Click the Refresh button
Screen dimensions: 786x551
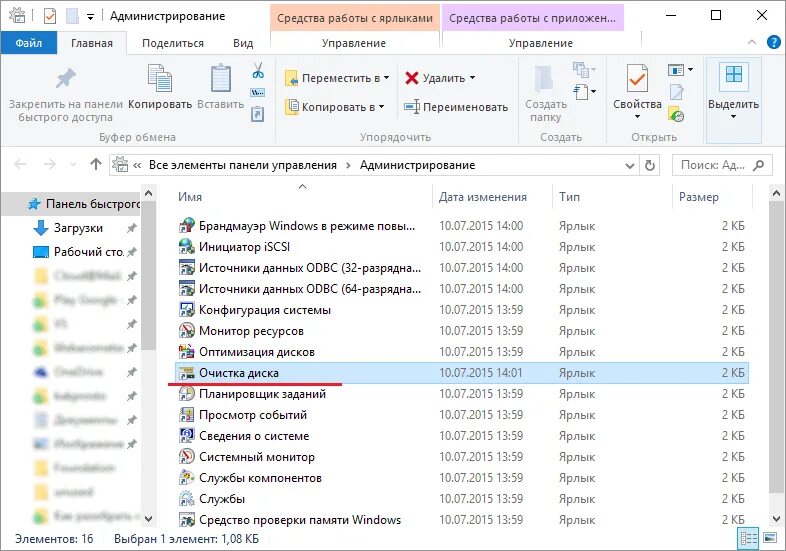650,165
